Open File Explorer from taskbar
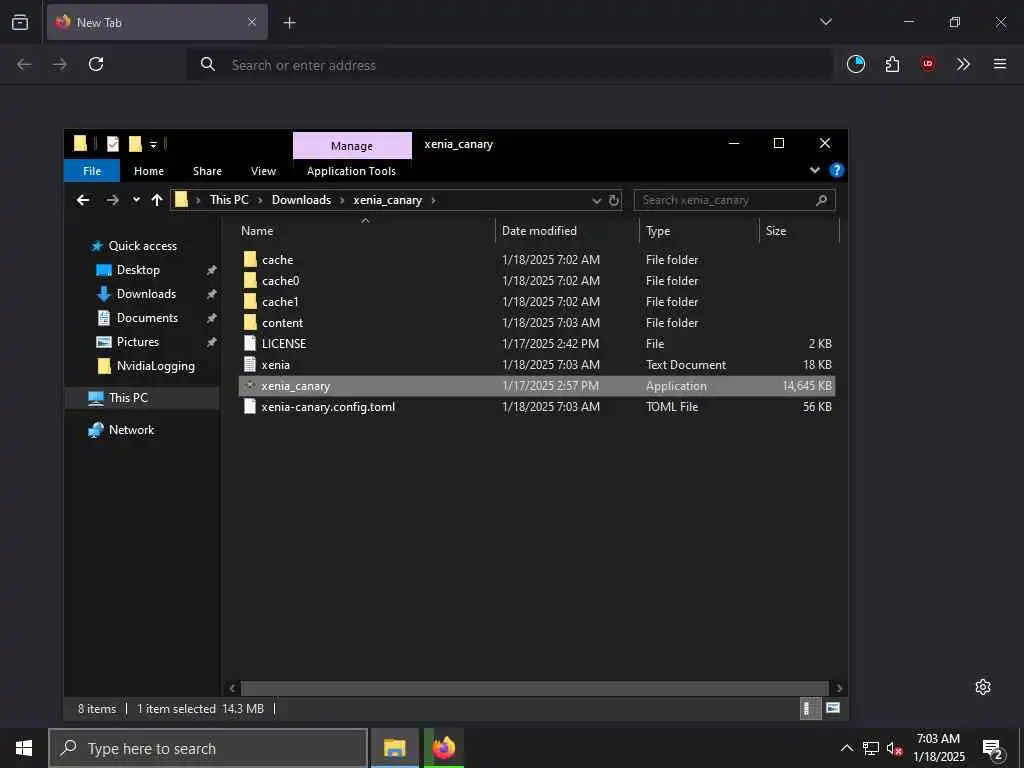 (394, 748)
